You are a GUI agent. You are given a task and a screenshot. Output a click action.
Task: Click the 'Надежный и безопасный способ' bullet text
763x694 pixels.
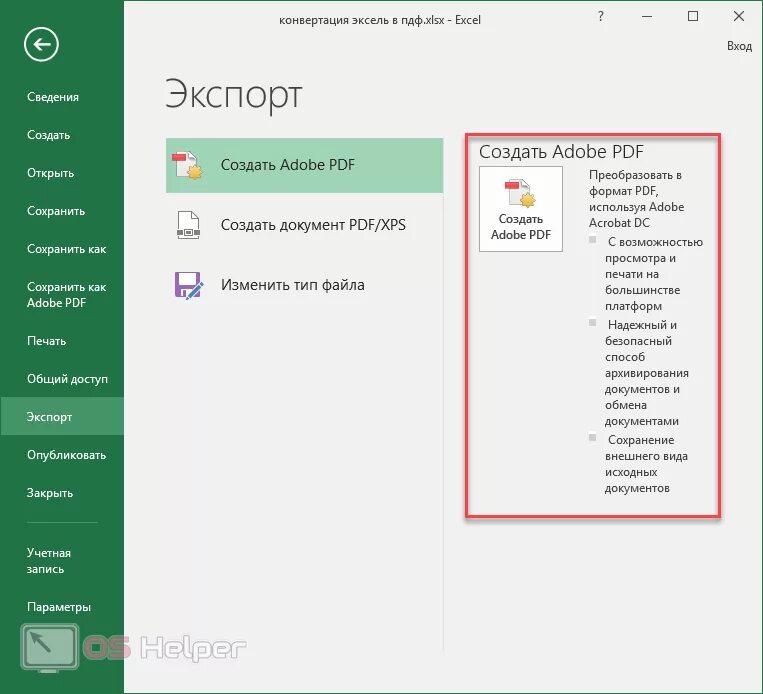tap(647, 373)
